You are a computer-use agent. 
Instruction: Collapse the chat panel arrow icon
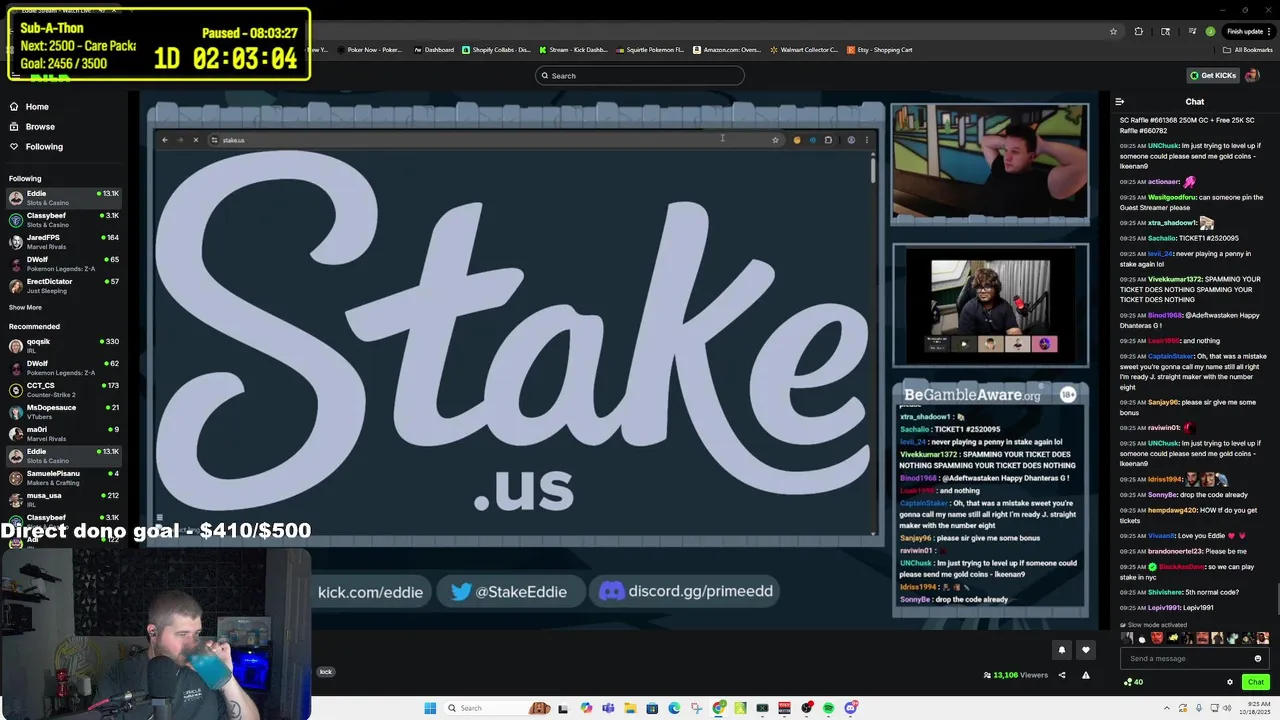(1120, 101)
